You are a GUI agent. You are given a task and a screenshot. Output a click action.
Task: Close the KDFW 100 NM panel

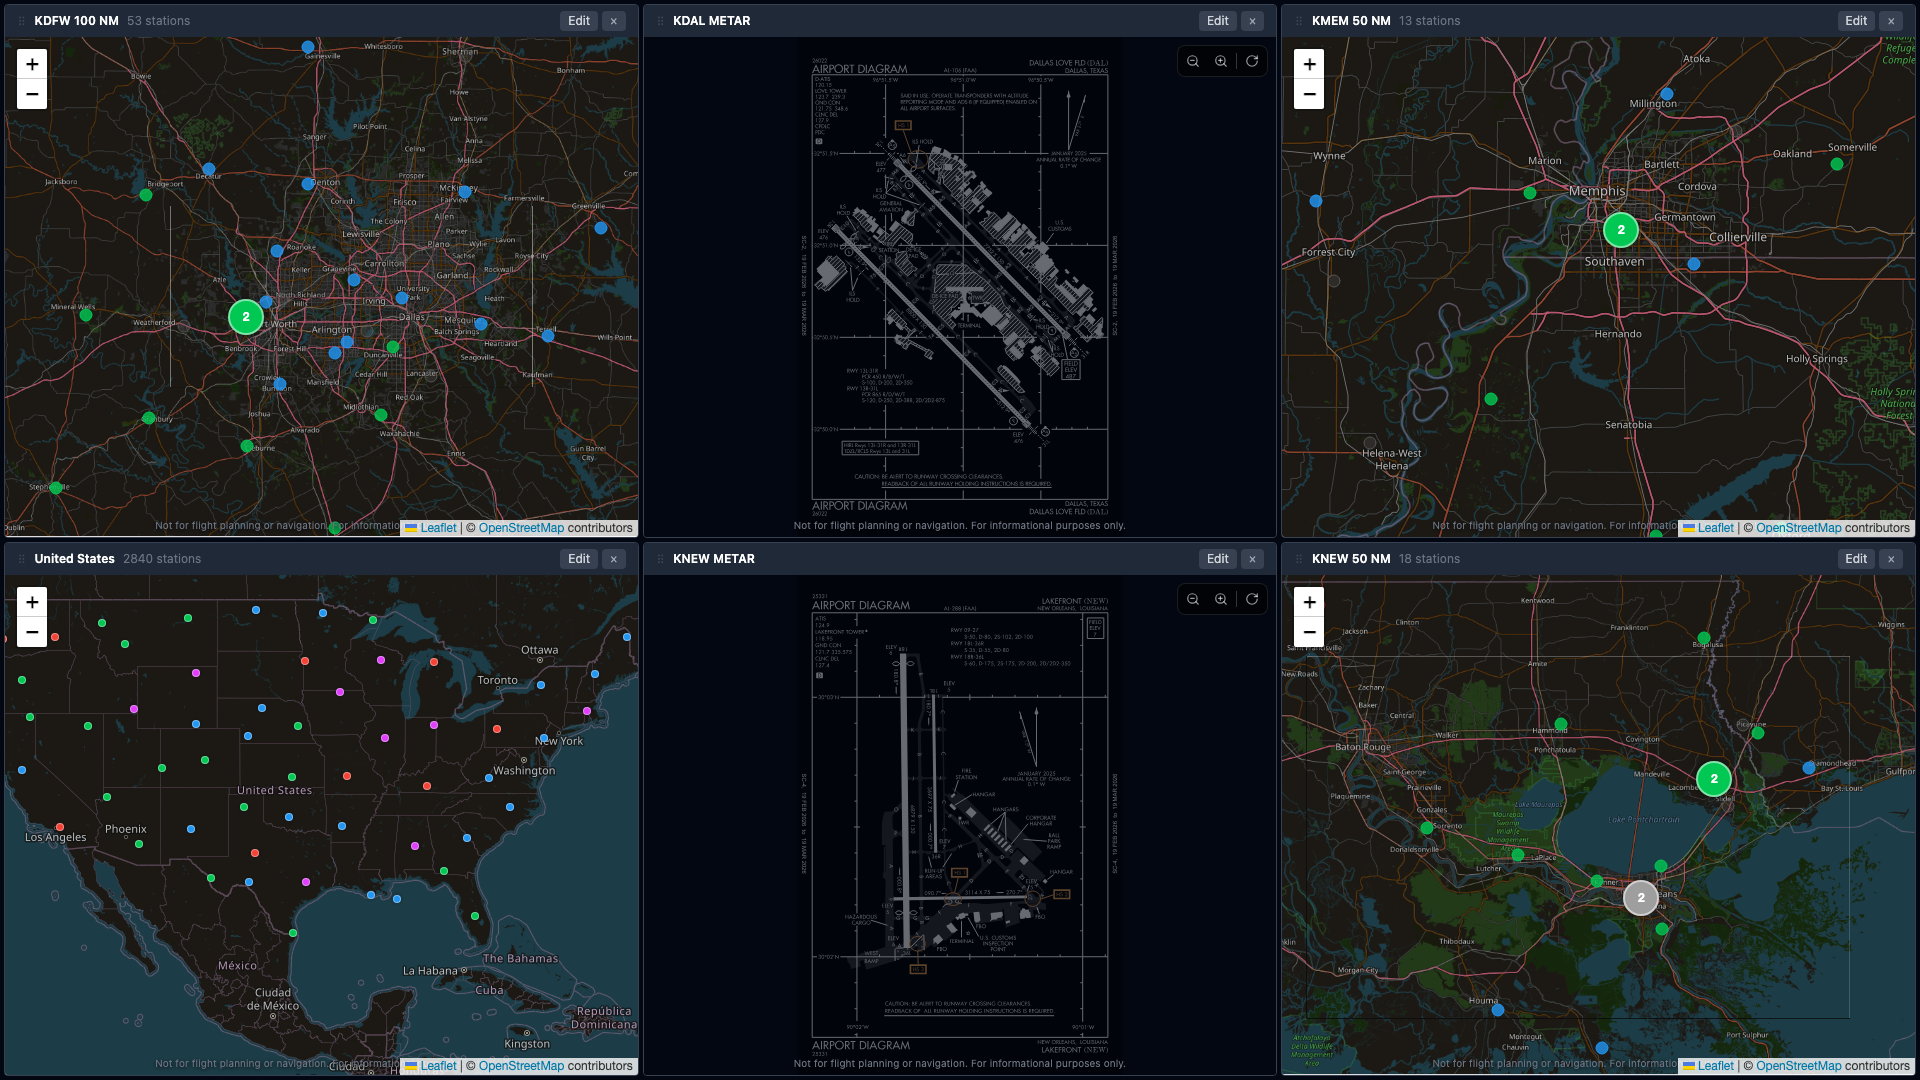[614, 21]
